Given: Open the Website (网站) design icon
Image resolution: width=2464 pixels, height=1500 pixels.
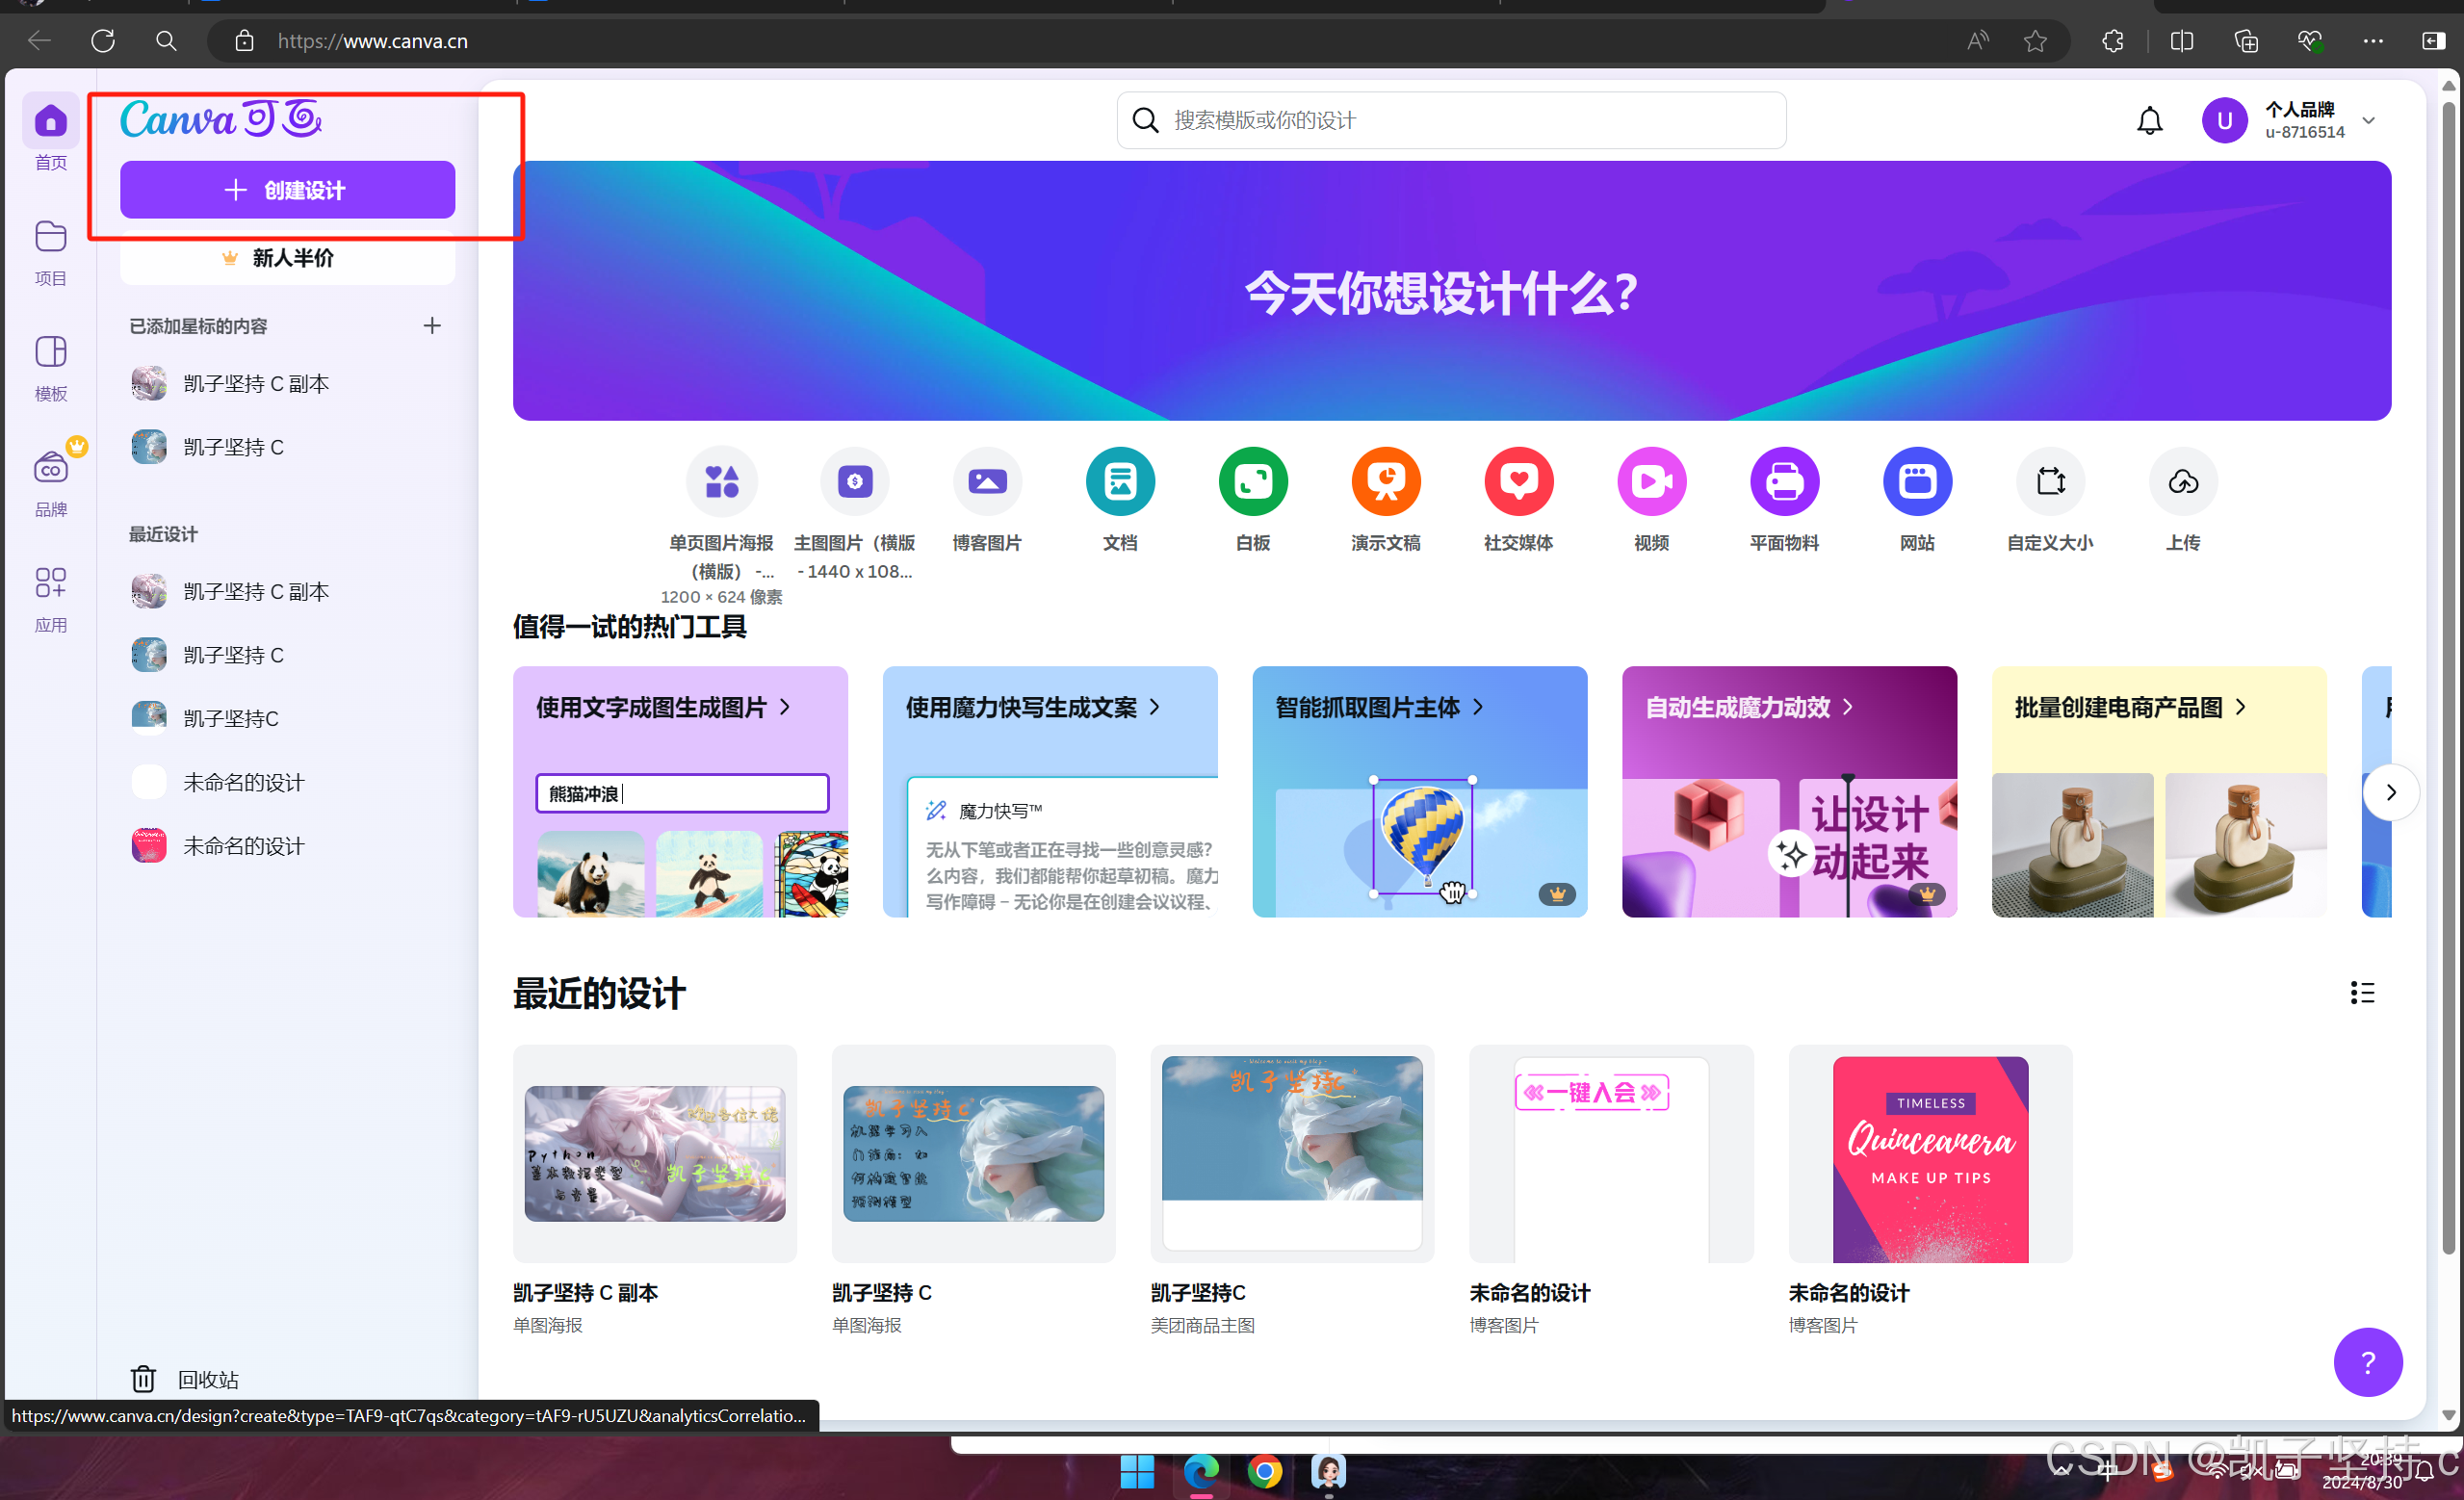Looking at the screenshot, I should (1916, 481).
